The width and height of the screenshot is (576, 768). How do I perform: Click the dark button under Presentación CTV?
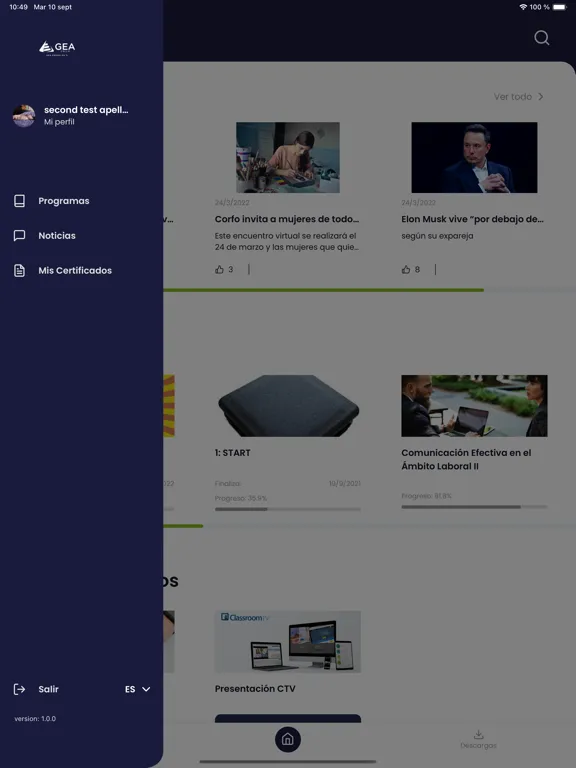(288, 718)
